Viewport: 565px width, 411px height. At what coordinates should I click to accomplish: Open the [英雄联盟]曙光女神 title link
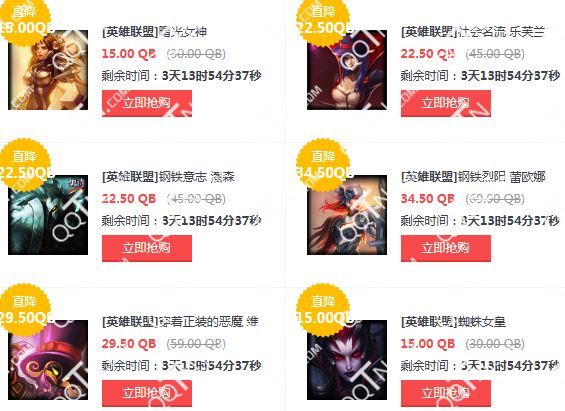(x=155, y=32)
